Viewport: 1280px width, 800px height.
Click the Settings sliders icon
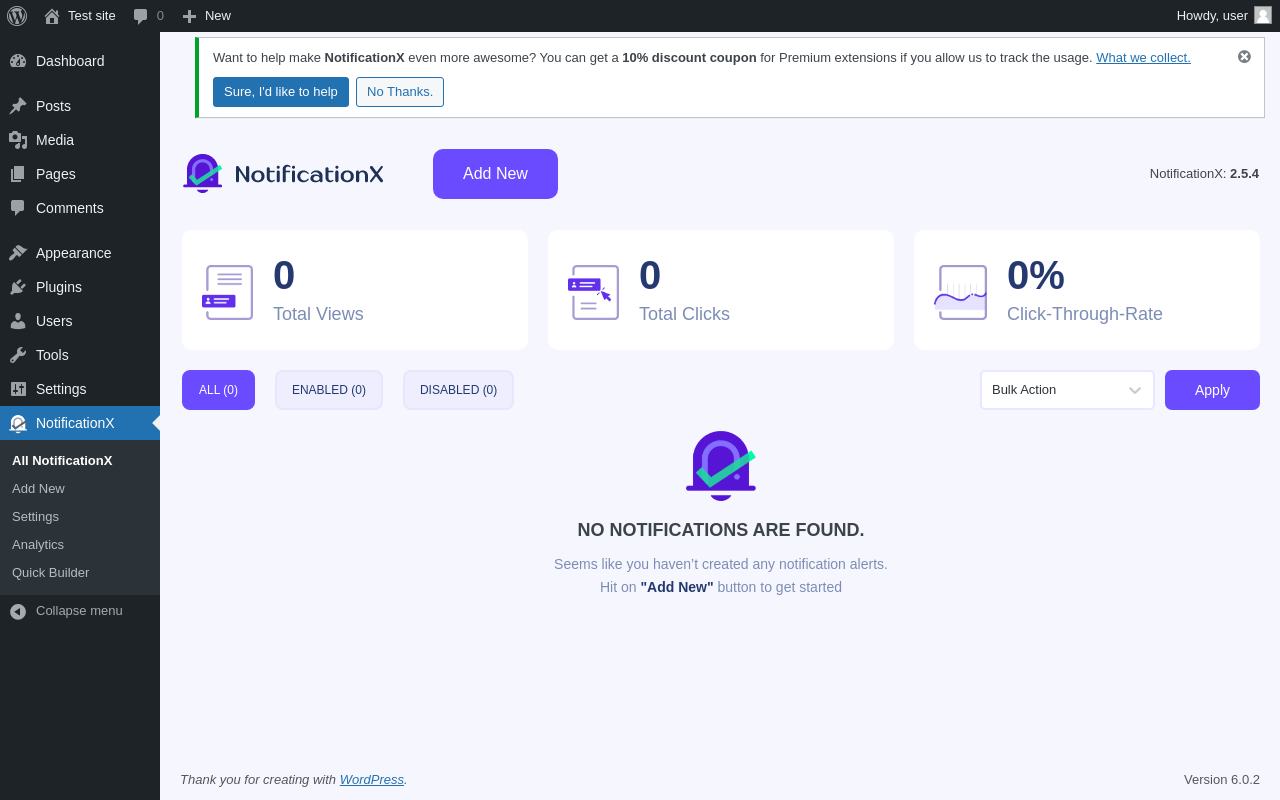pos(18,389)
